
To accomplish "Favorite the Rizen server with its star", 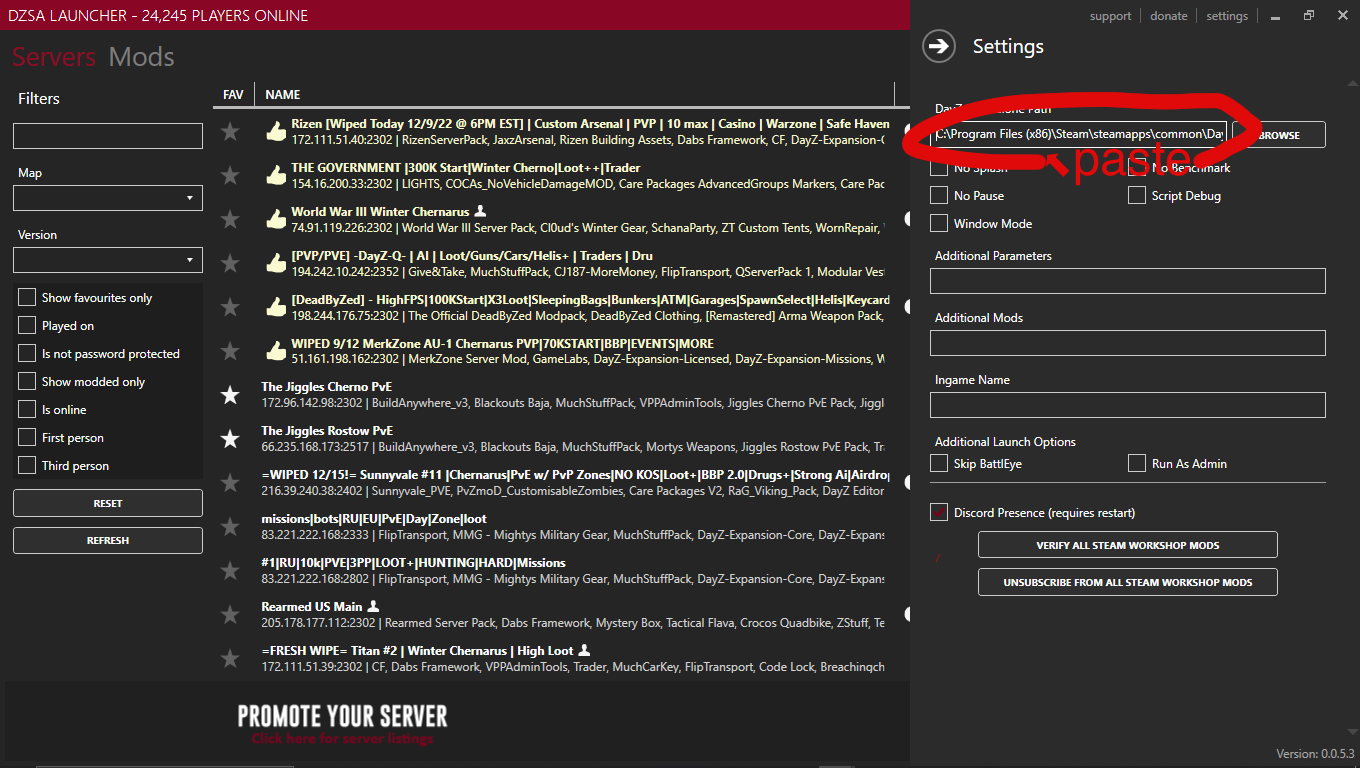I will click(230, 131).
